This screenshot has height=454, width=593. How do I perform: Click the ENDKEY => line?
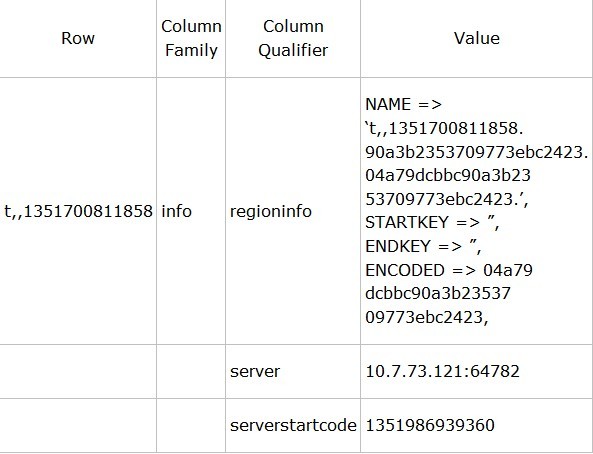coord(423,246)
